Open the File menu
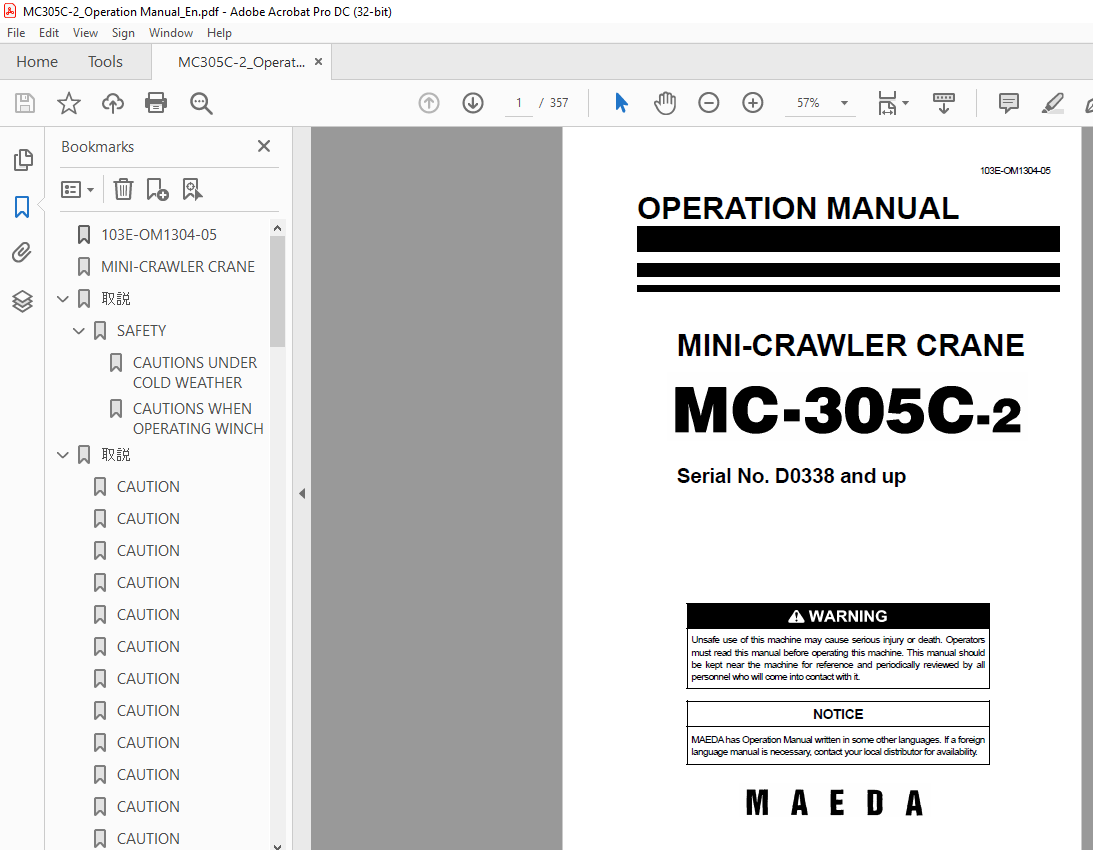The height and width of the screenshot is (850, 1093). 16,33
